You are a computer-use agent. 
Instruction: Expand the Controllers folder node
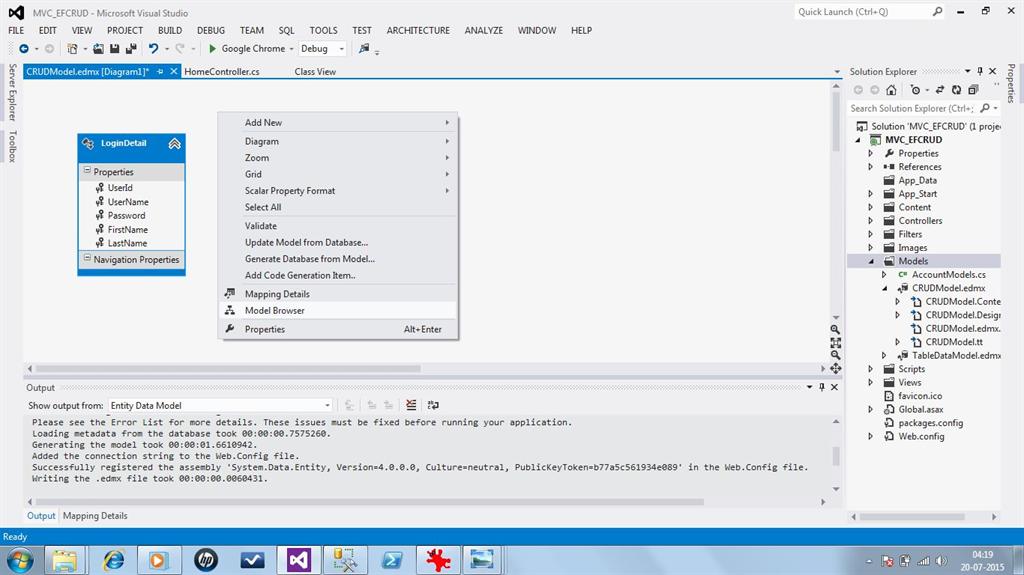pos(871,221)
